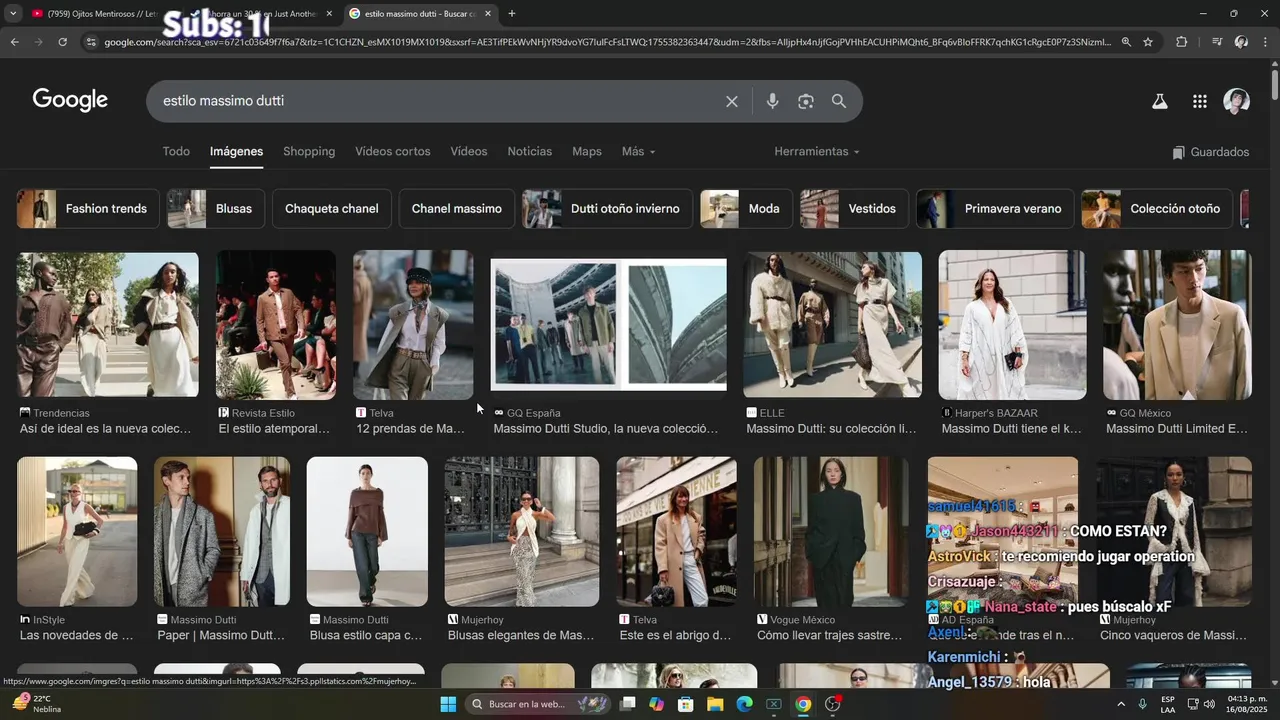This screenshot has height=720, width=1280.
Task: Open the Google account avatar
Action: 1237,101
